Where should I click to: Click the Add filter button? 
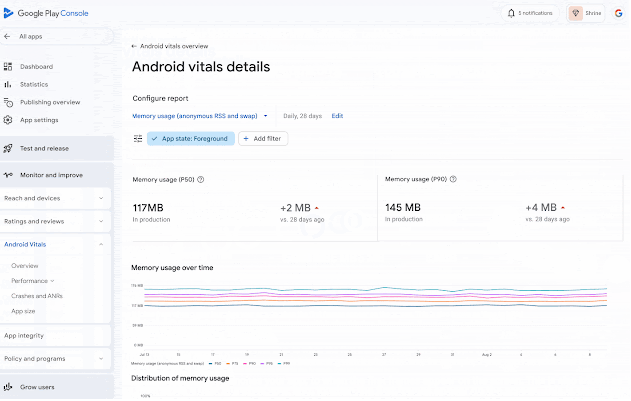pos(263,138)
